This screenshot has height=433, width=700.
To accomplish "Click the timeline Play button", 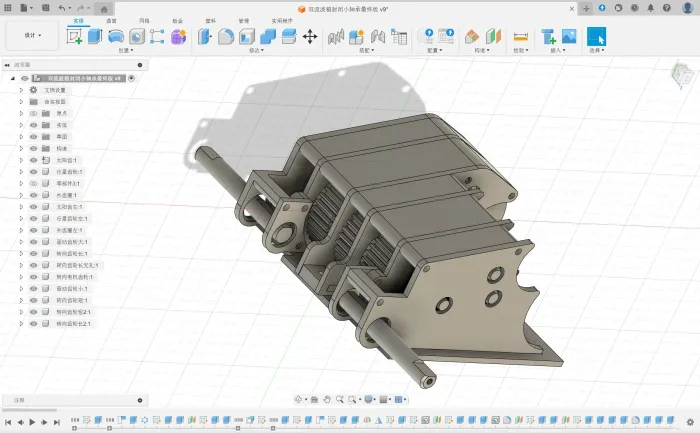I will [32, 423].
